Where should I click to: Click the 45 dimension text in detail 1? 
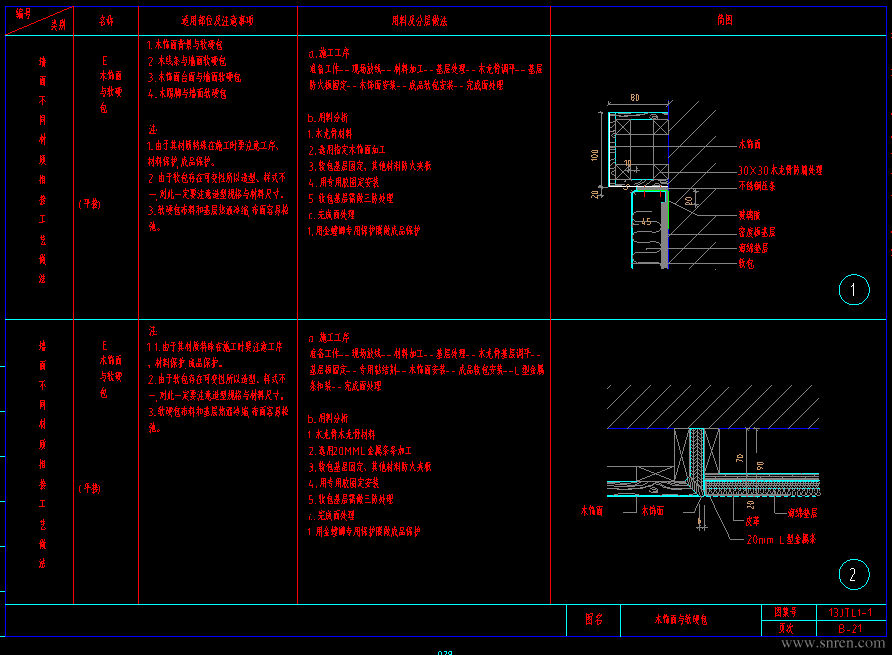point(646,221)
